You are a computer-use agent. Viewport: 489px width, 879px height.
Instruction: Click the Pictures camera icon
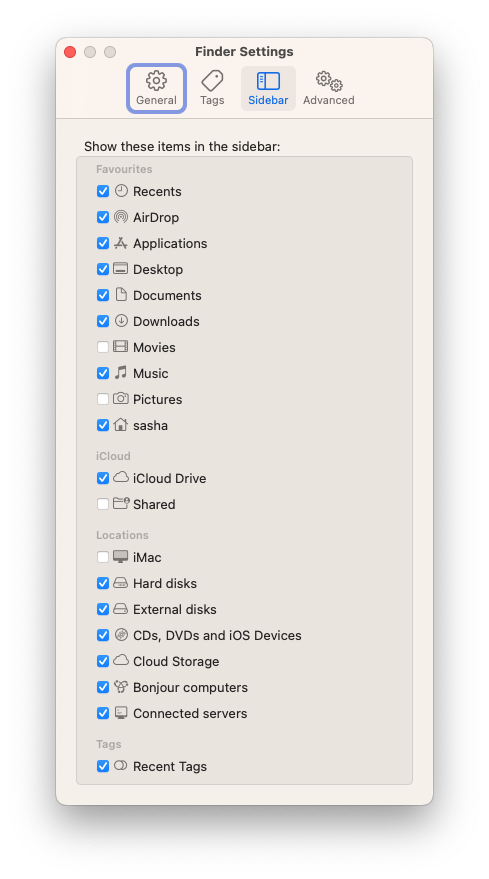pos(121,399)
